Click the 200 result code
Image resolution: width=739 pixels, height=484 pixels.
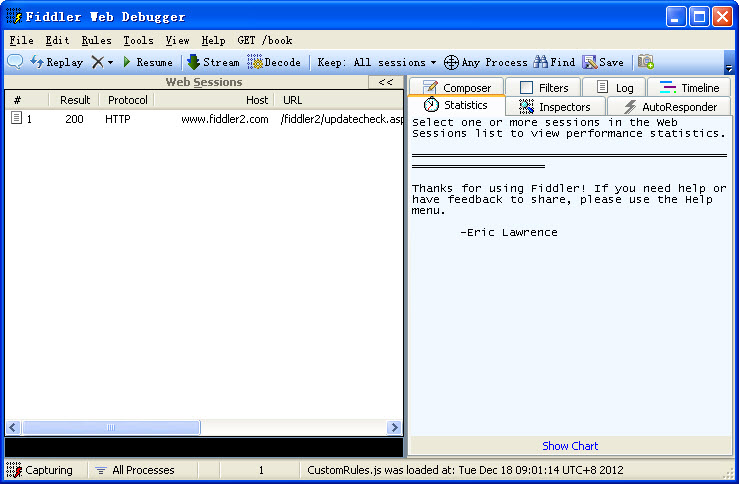point(74,119)
